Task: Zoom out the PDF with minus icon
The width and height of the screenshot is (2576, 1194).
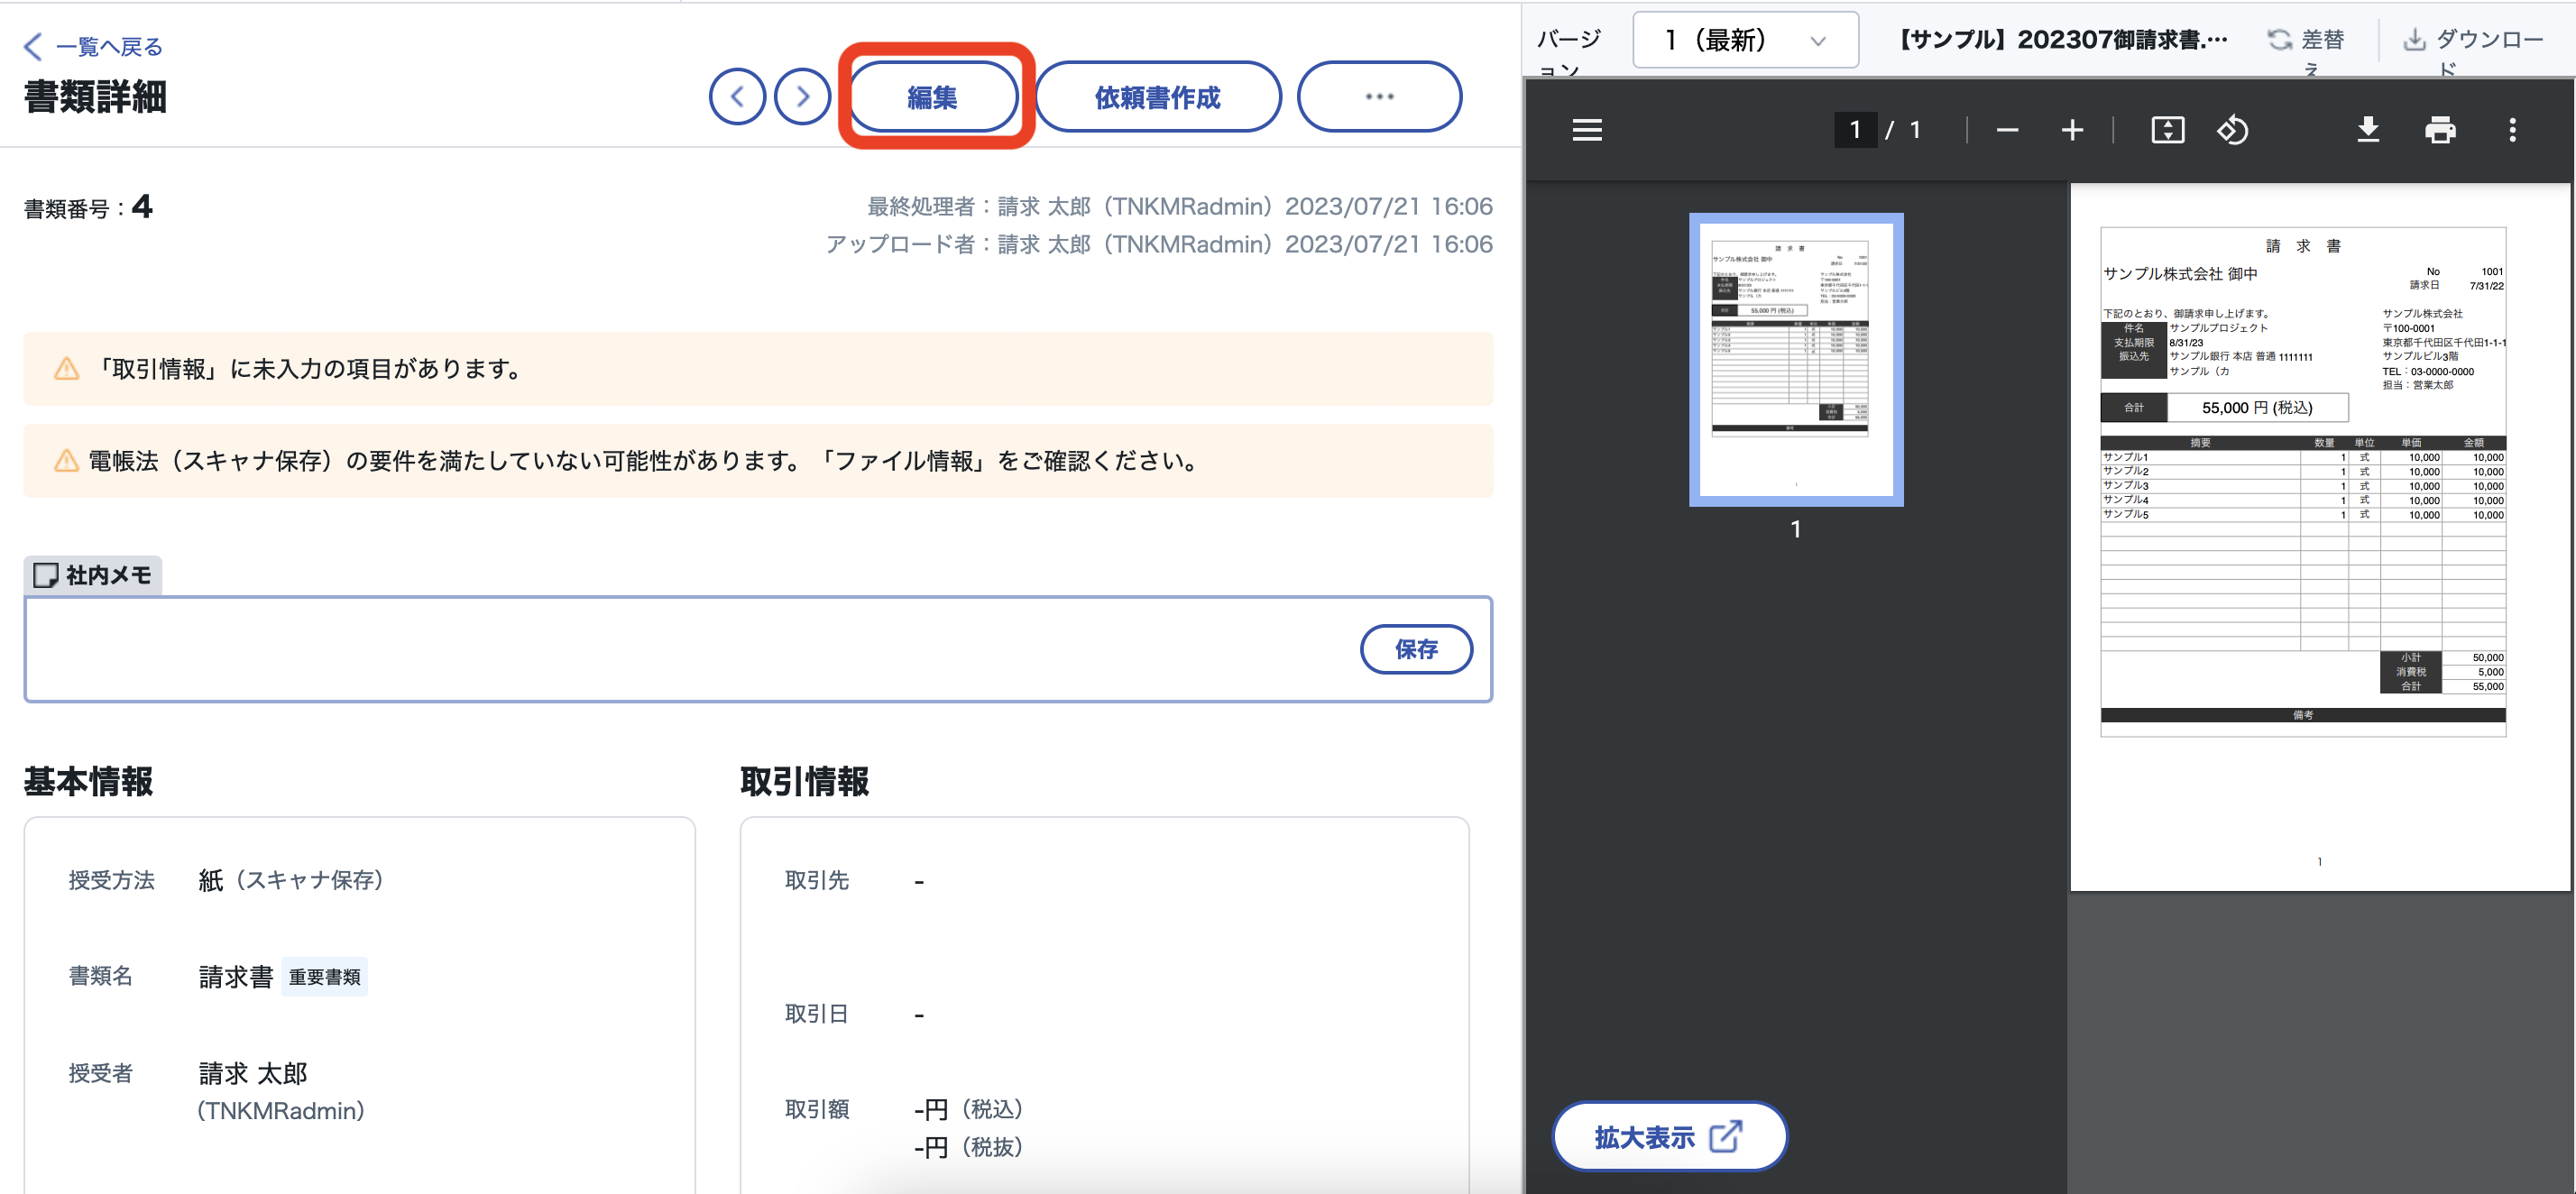Action: click(x=2007, y=130)
